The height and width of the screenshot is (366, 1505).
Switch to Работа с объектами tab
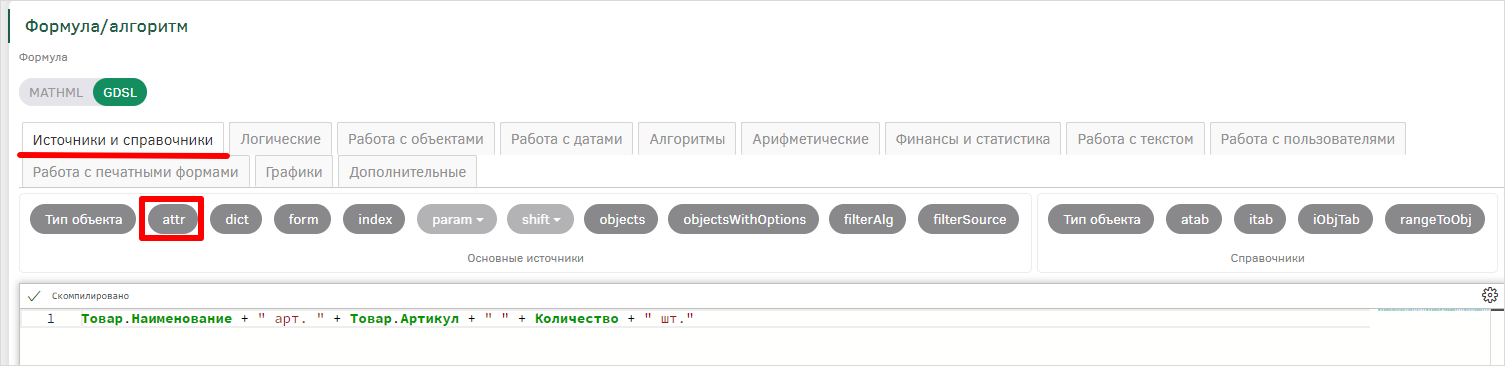tap(416, 139)
